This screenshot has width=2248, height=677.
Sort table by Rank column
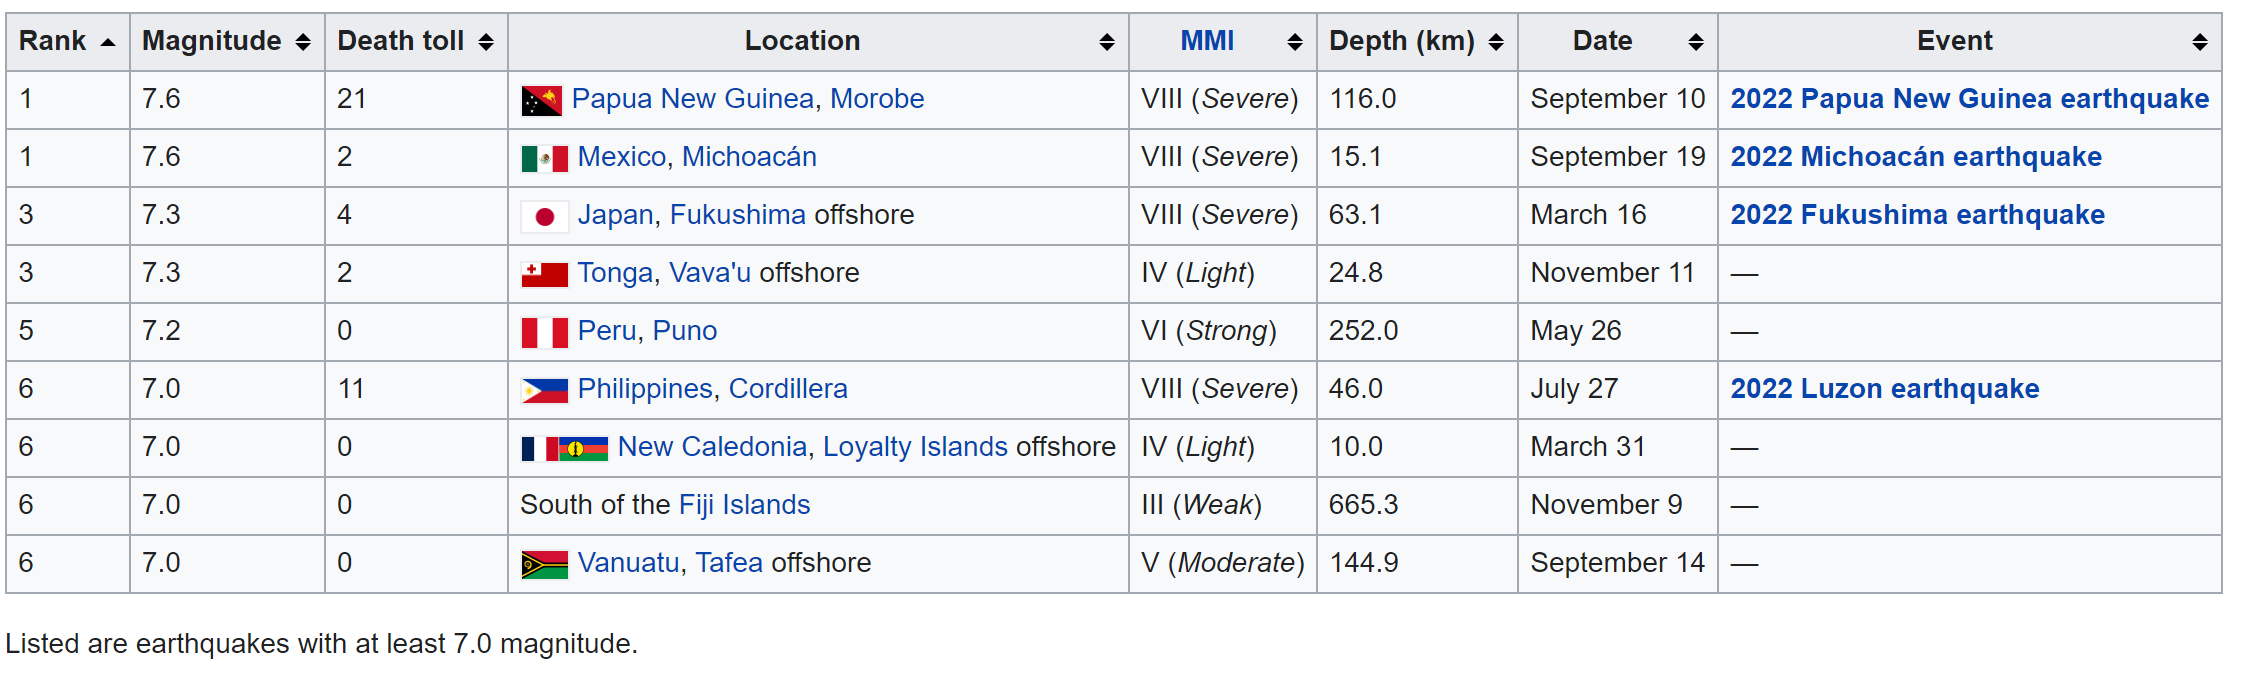(x=108, y=42)
